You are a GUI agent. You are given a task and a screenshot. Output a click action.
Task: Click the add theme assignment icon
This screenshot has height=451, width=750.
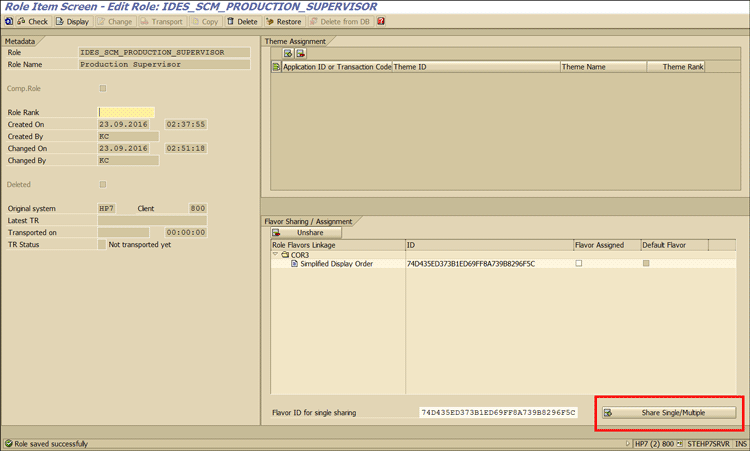point(288,53)
